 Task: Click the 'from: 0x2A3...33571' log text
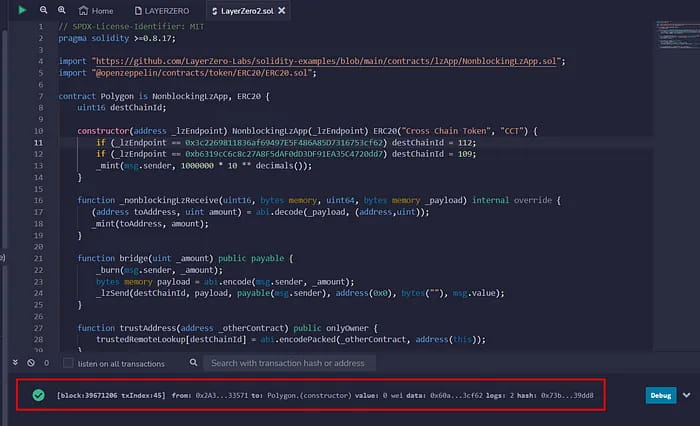pyautogui.click(x=210, y=395)
